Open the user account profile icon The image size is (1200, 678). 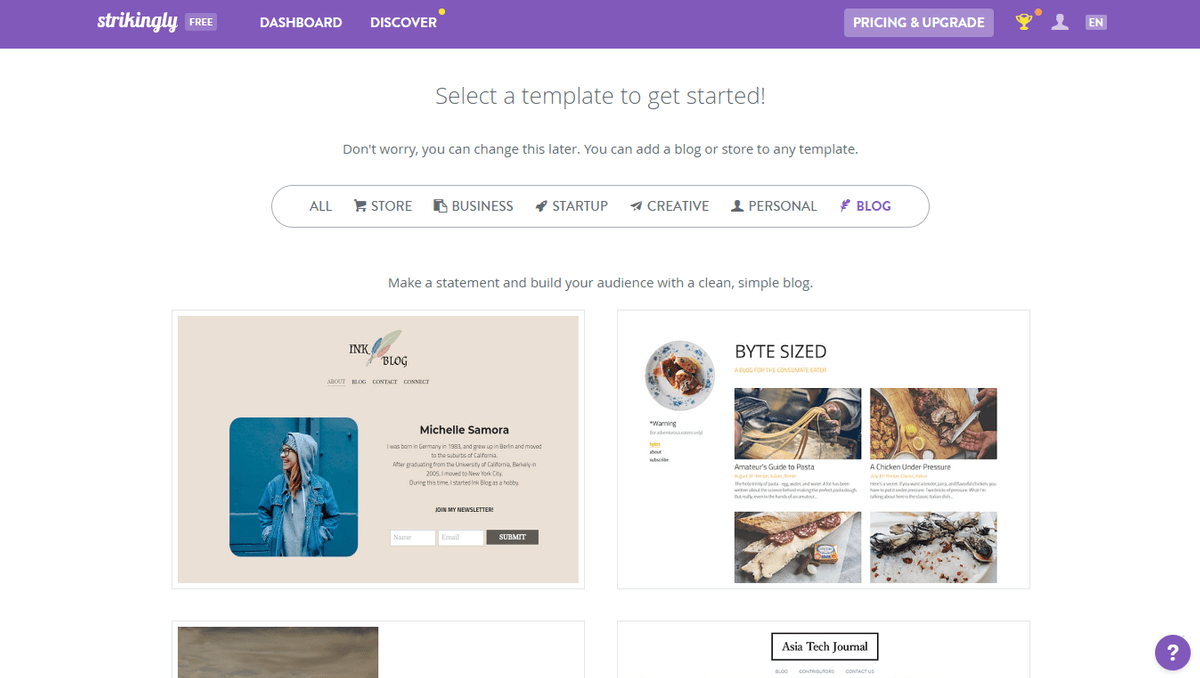(x=1060, y=22)
